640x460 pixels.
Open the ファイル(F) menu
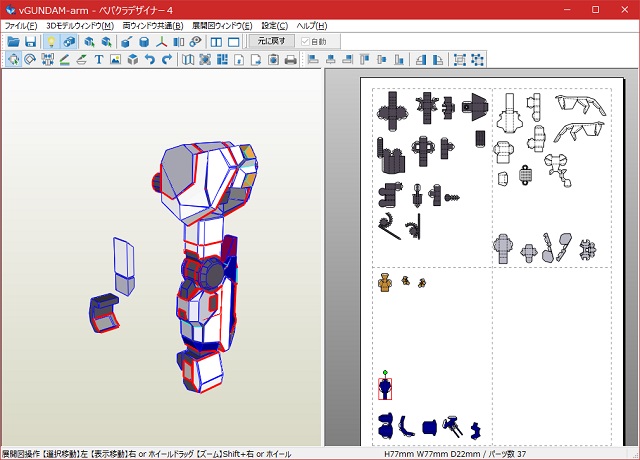point(21,26)
